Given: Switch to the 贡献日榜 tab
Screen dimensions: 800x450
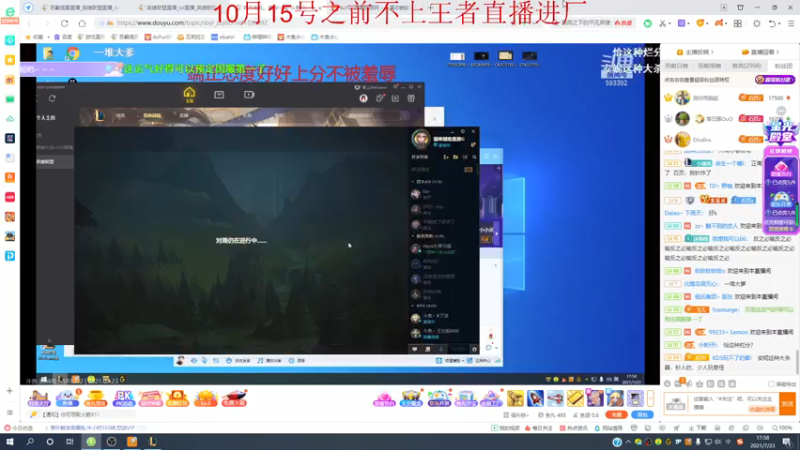Looking at the screenshot, I should [x=677, y=66].
